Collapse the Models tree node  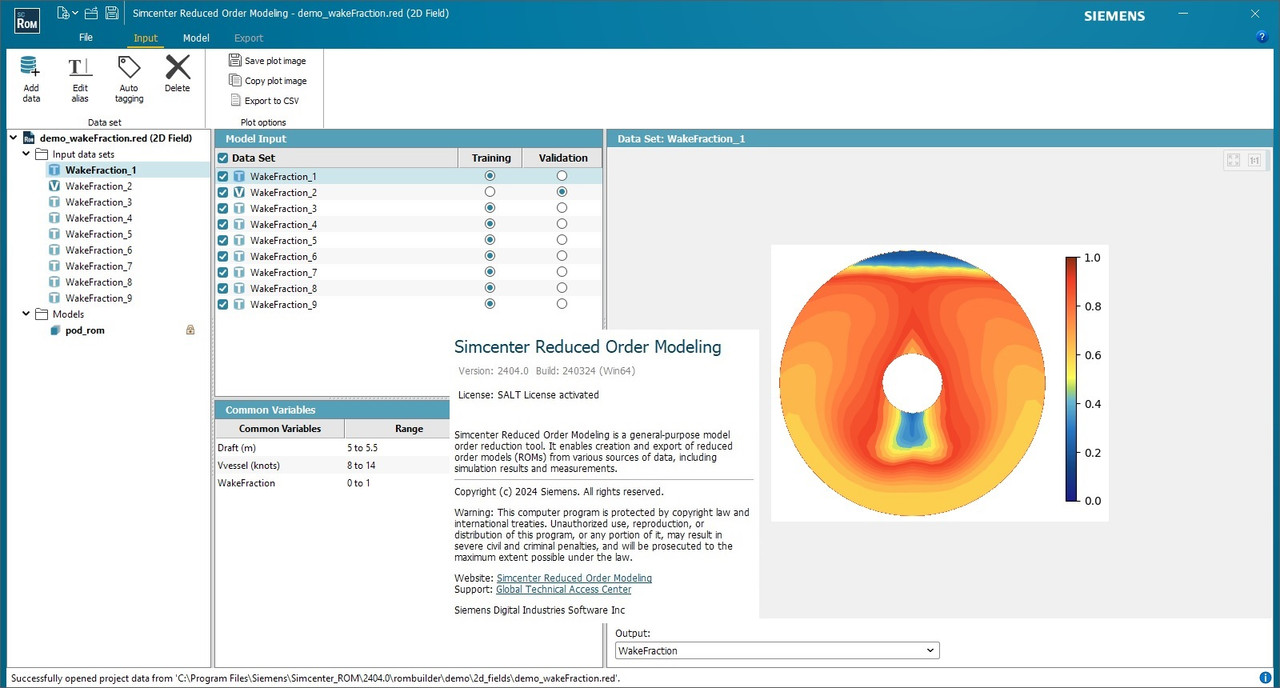click(26, 314)
